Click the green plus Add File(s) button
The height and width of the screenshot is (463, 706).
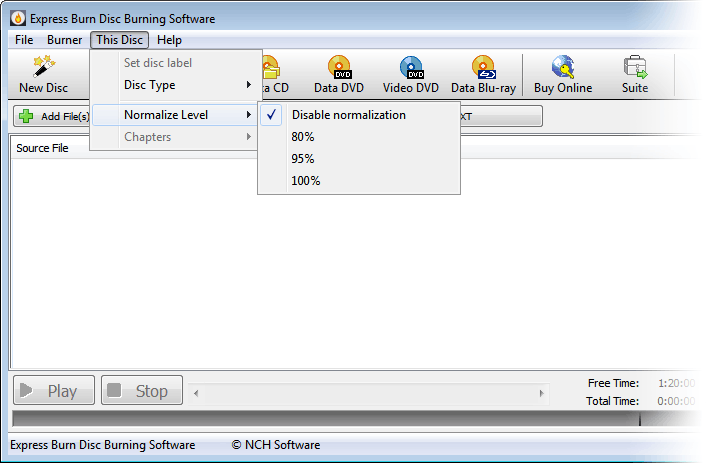tap(54, 116)
